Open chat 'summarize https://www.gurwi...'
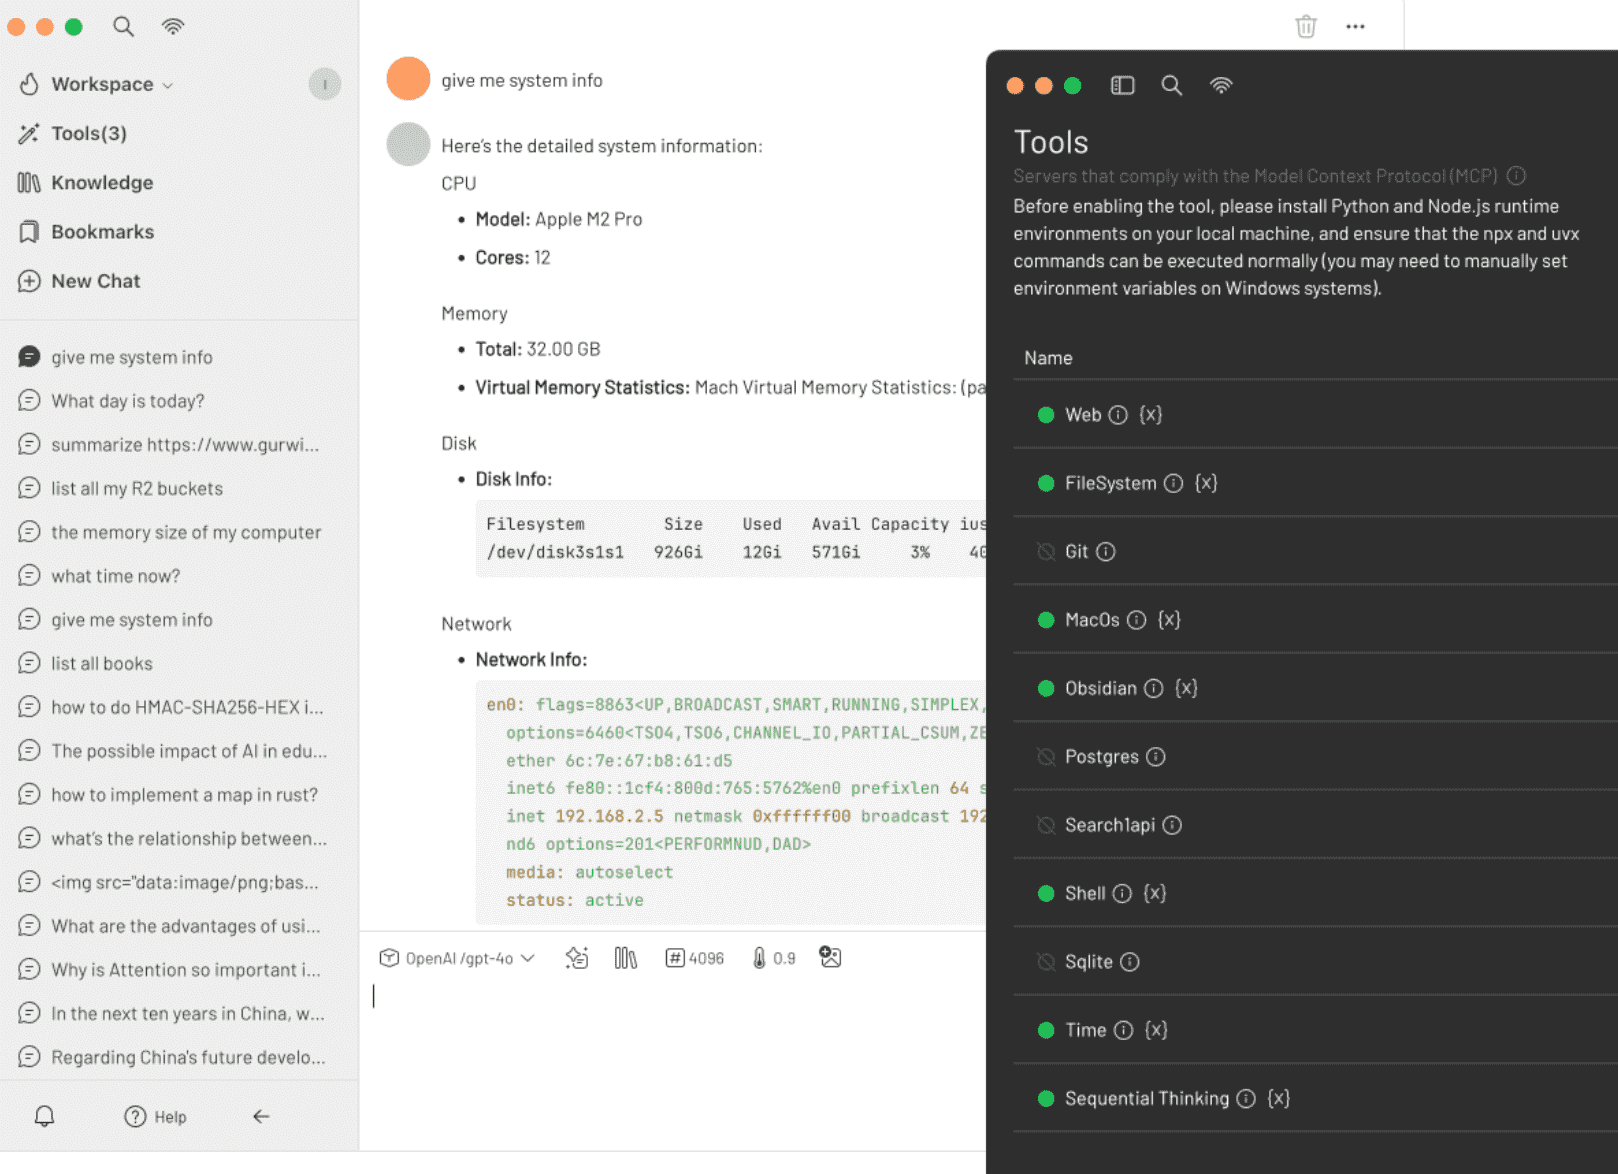The image size is (1618, 1174). (185, 444)
